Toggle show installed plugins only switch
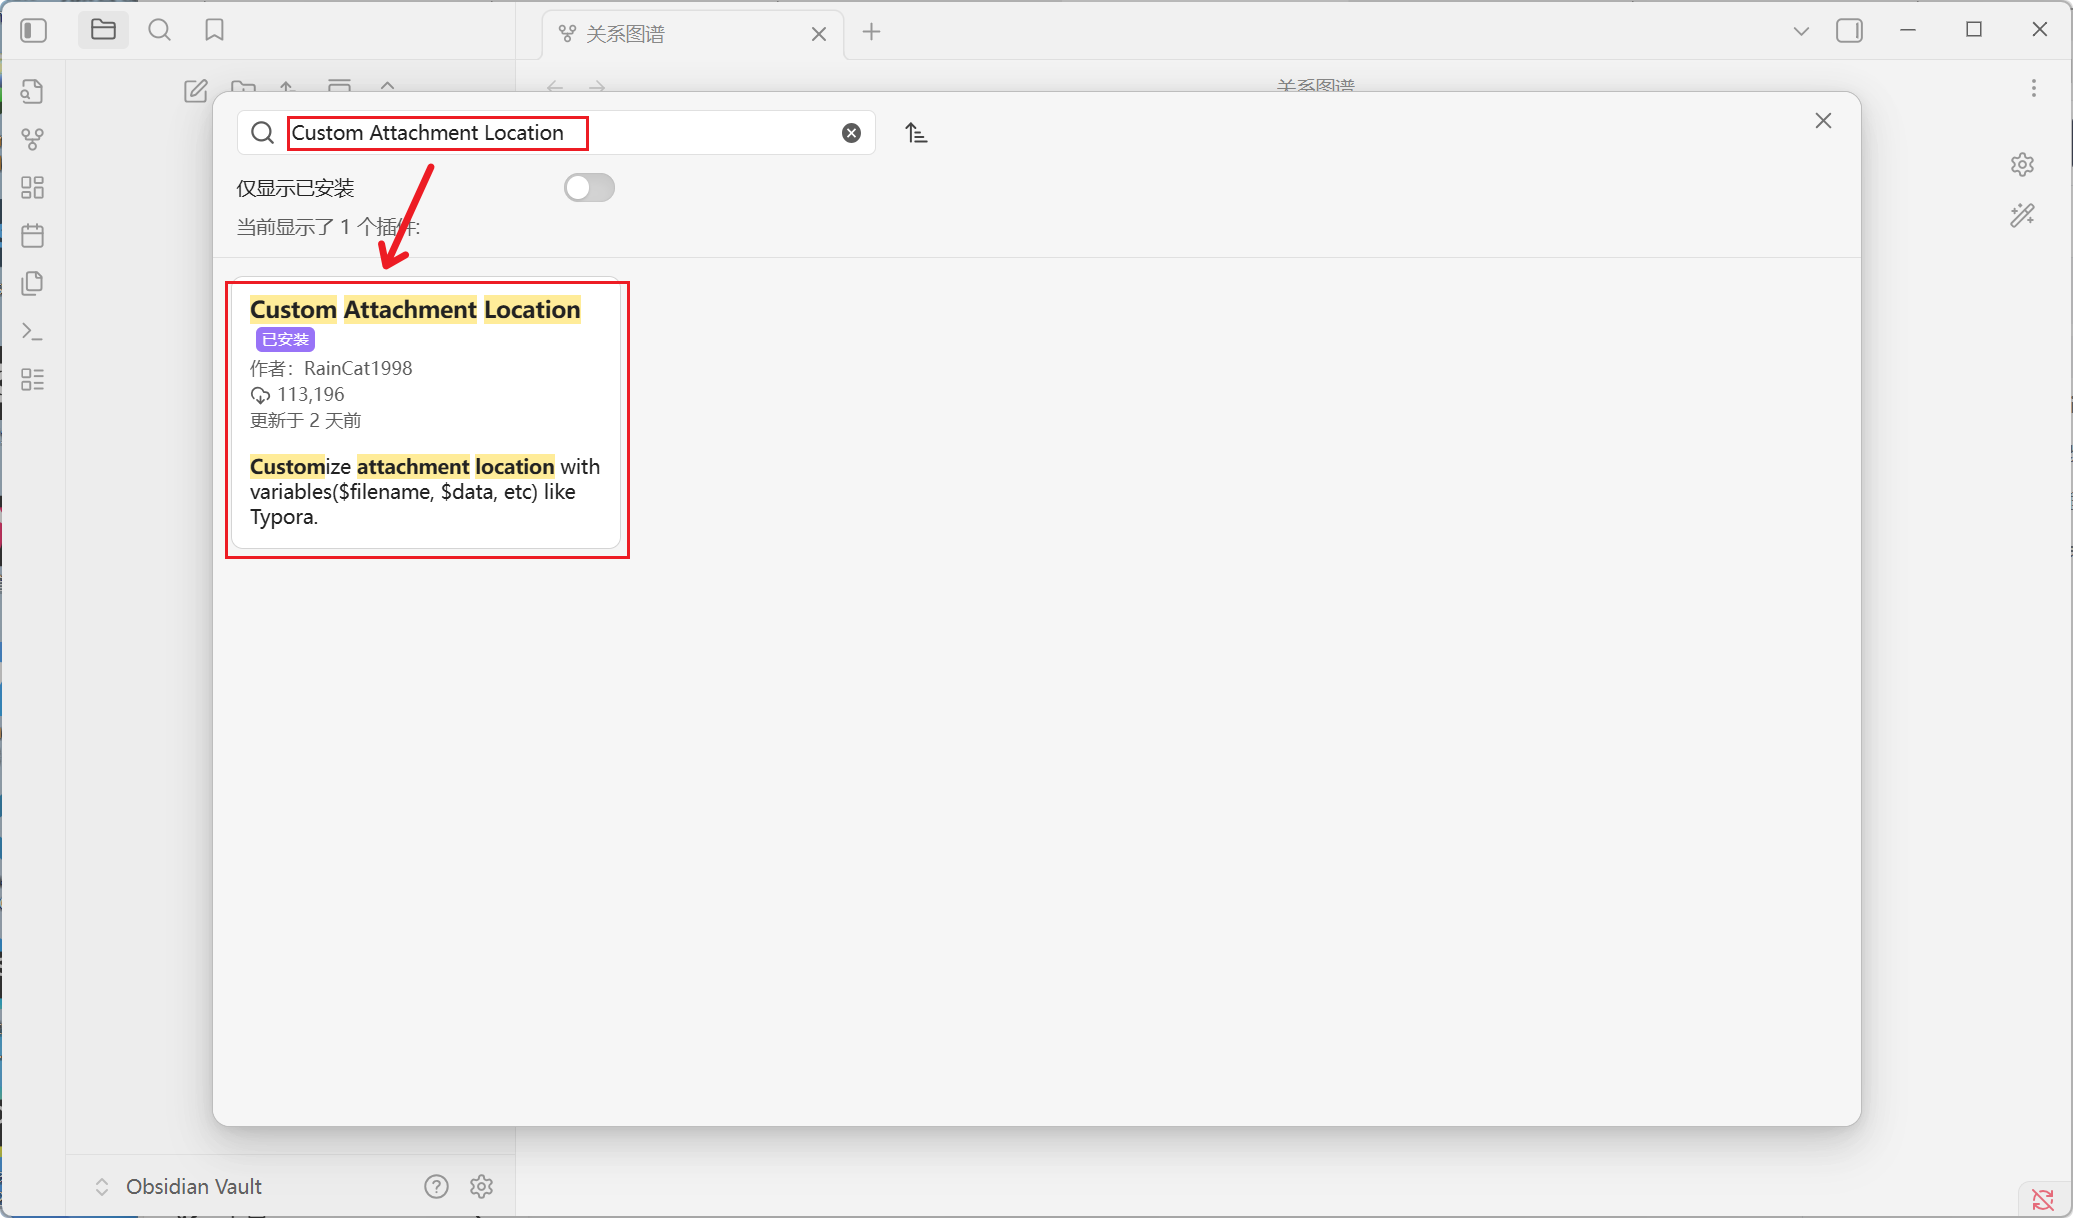Image resolution: width=2073 pixels, height=1218 pixels. [588, 188]
